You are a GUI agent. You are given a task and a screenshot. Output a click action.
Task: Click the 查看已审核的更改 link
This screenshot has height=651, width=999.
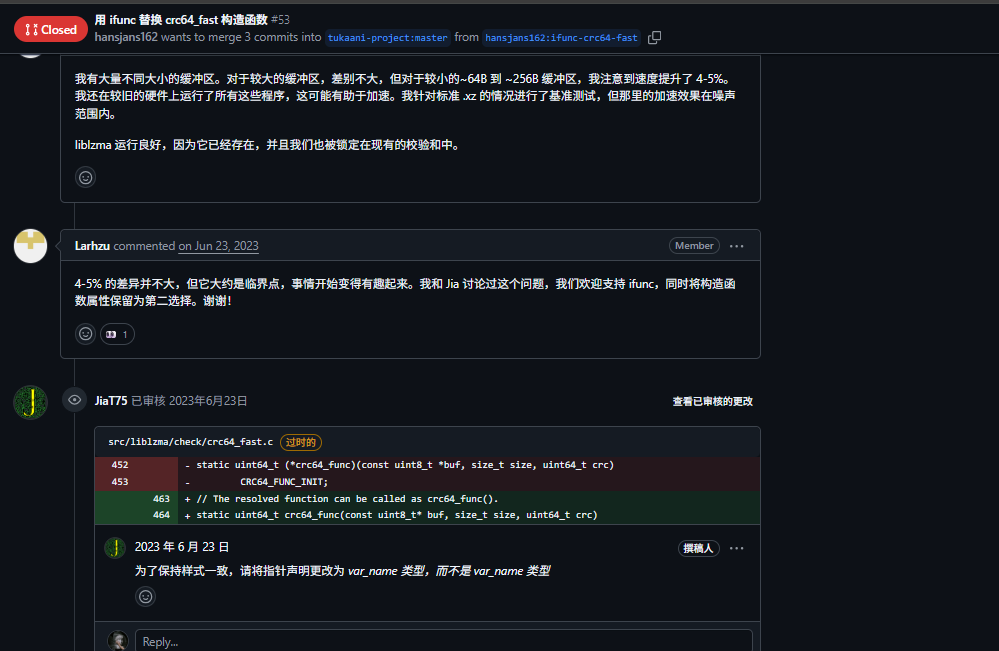coord(712,401)
